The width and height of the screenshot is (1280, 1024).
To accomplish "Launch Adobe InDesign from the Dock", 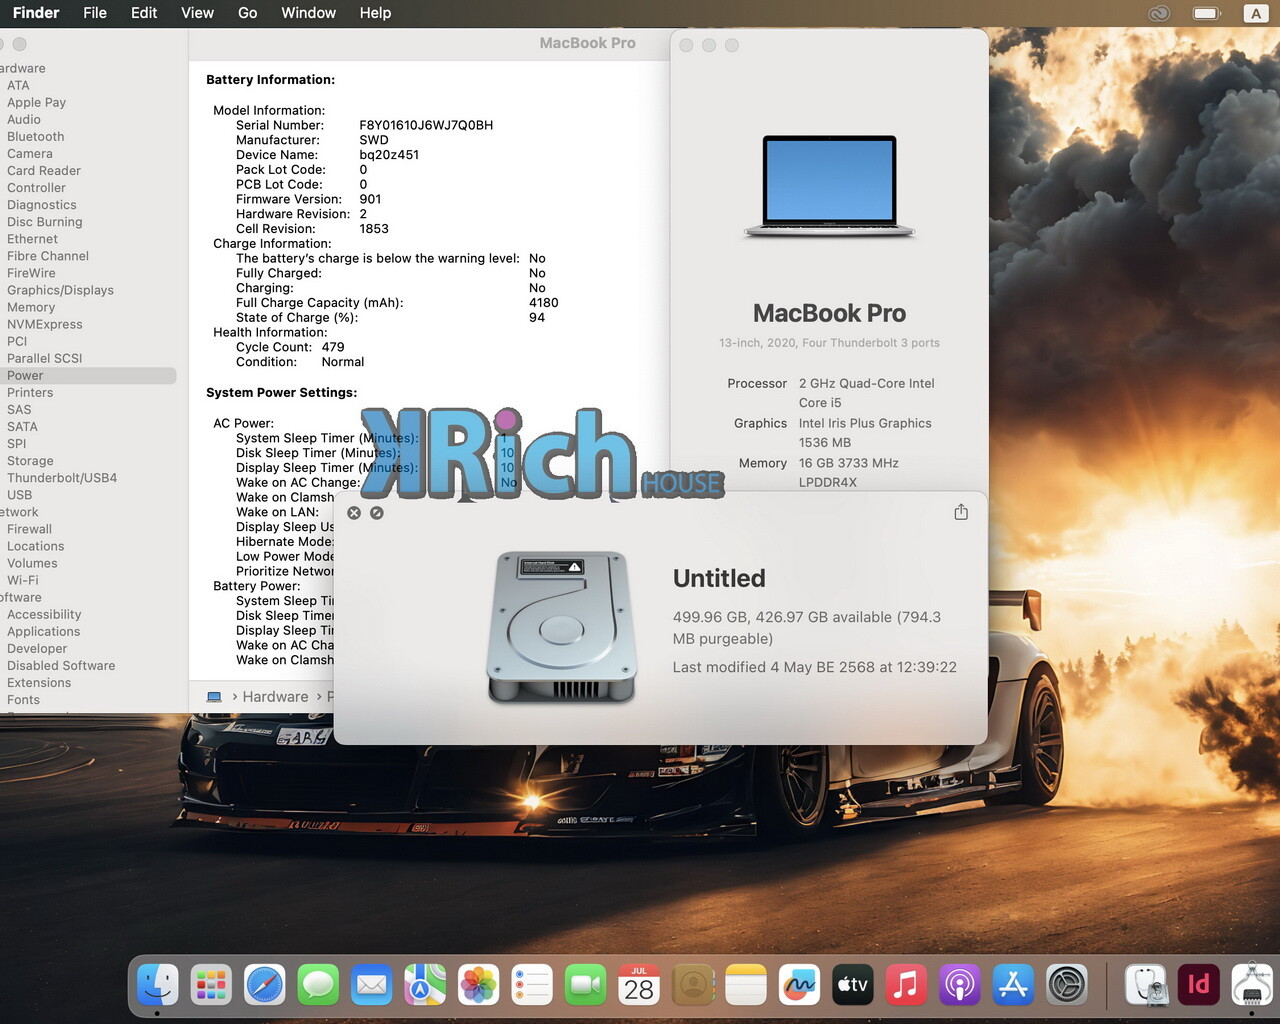I will pyautogui.click(x=1199, y=985).
